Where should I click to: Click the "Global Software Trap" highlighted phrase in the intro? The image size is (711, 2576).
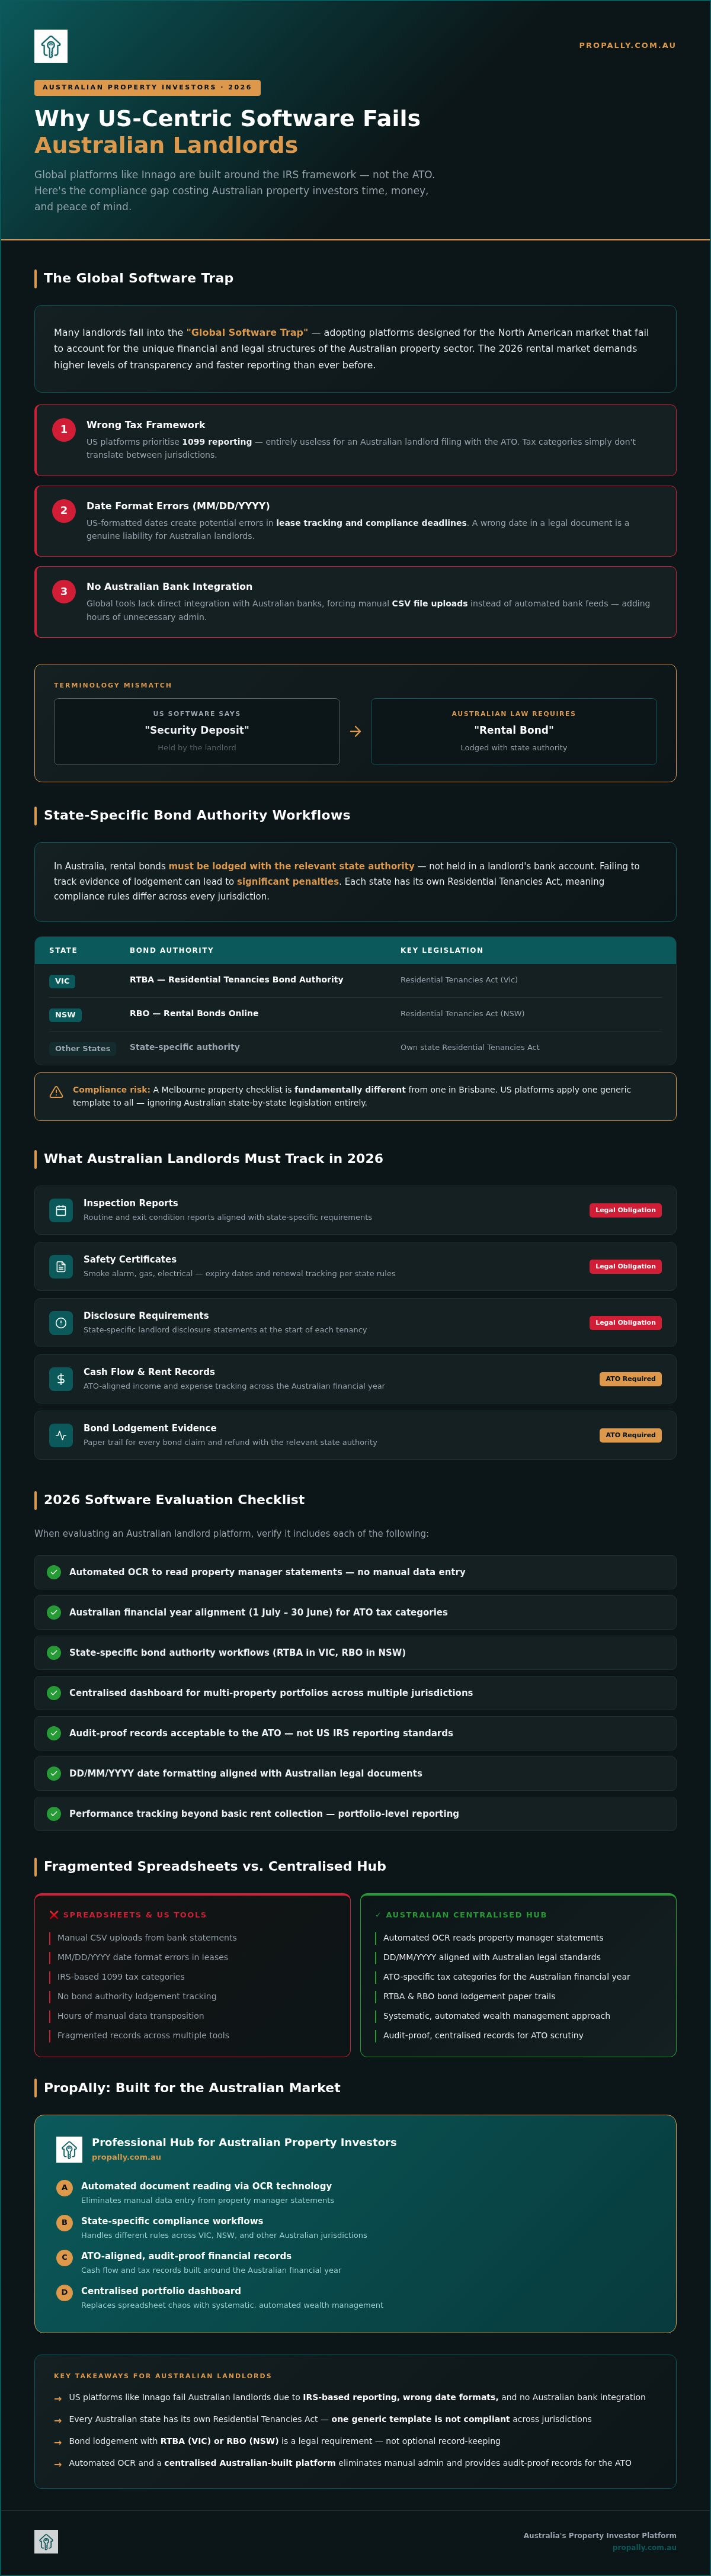(x=247, y=332)
